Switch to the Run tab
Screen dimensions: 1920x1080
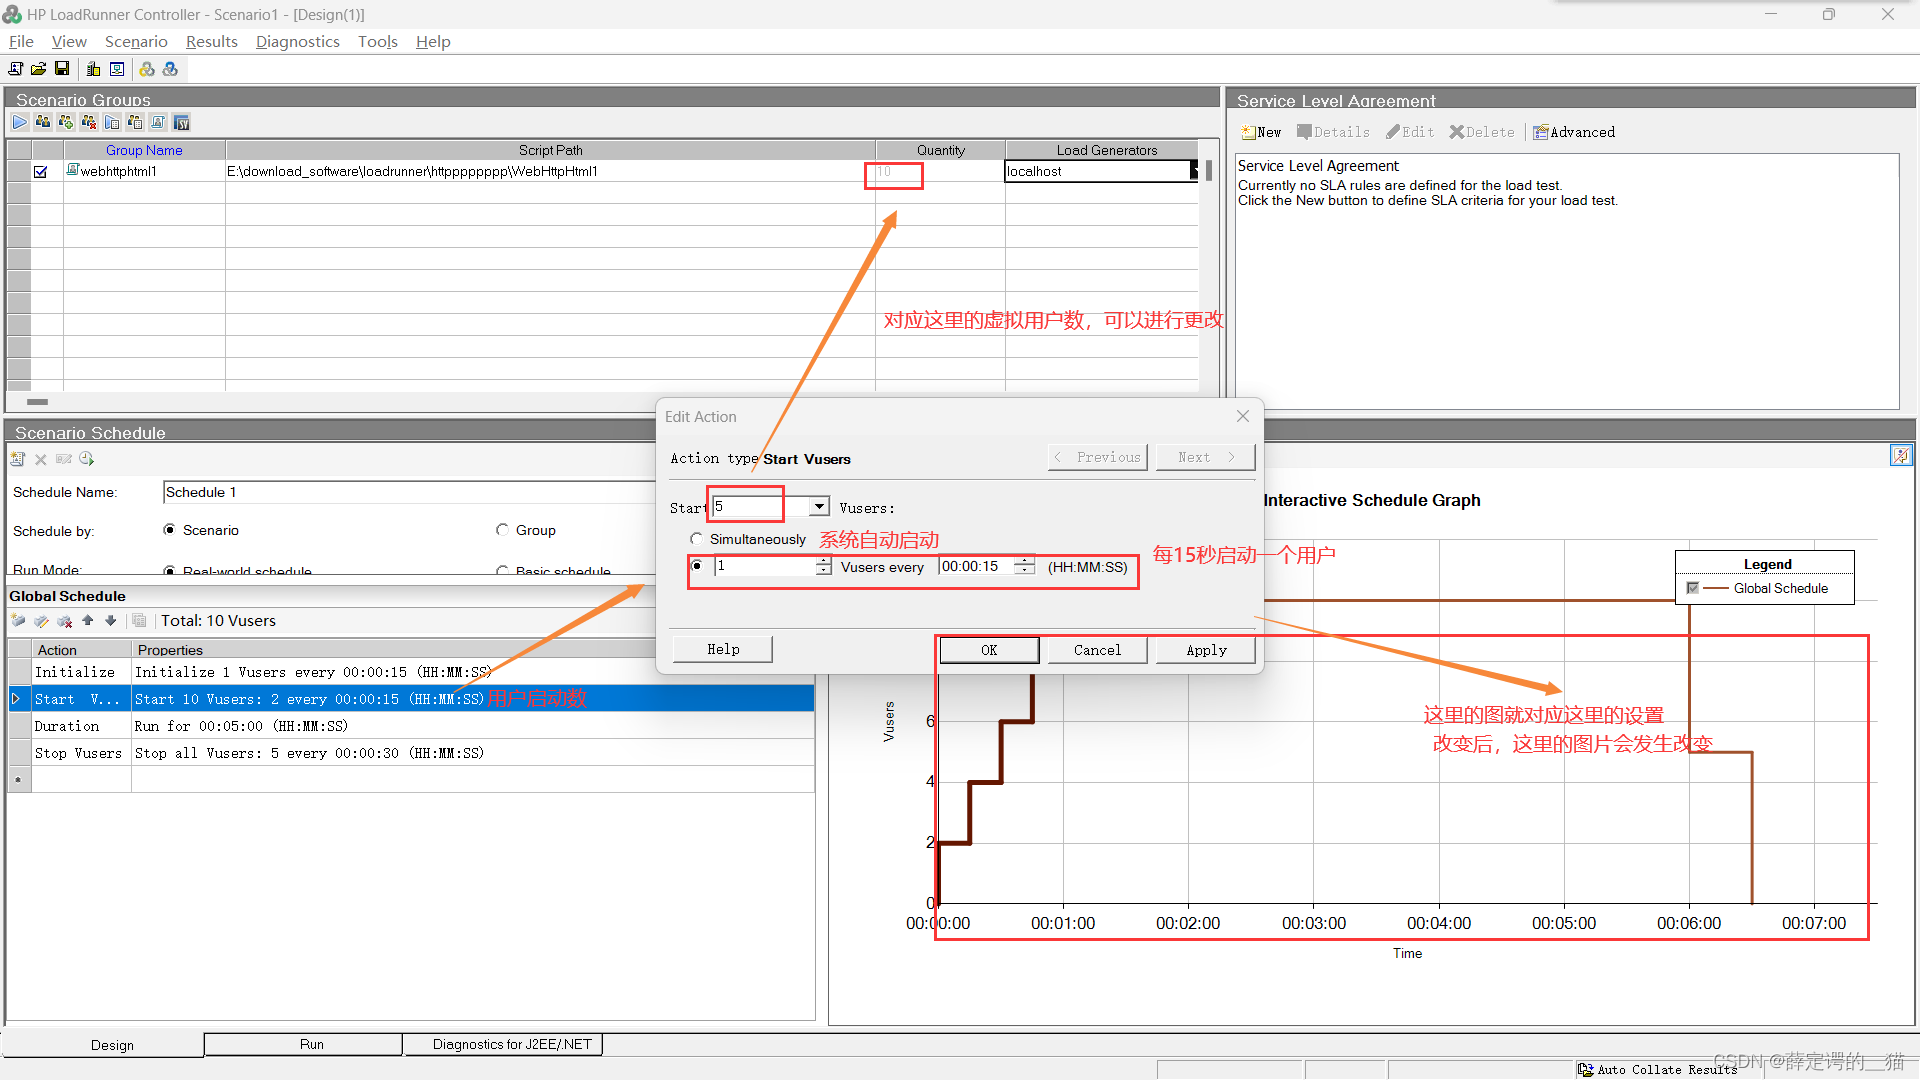pyautogui.click(x=311, y=1044)
